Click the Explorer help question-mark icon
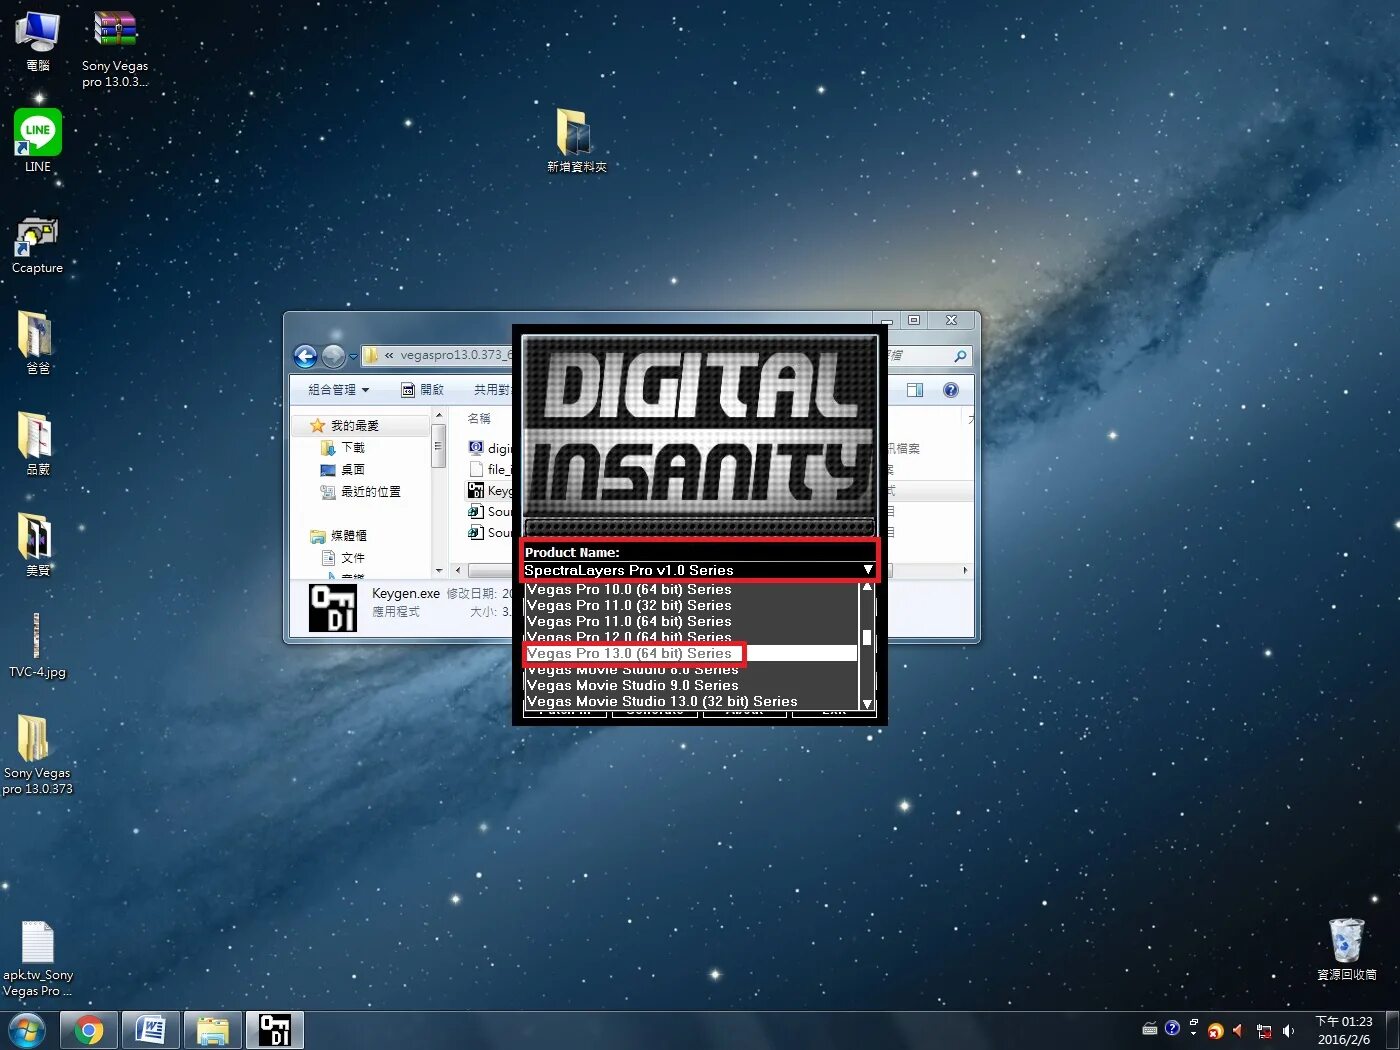Image resolution: width=1400 pixels, height=1050 pixels. click(951, 390)
